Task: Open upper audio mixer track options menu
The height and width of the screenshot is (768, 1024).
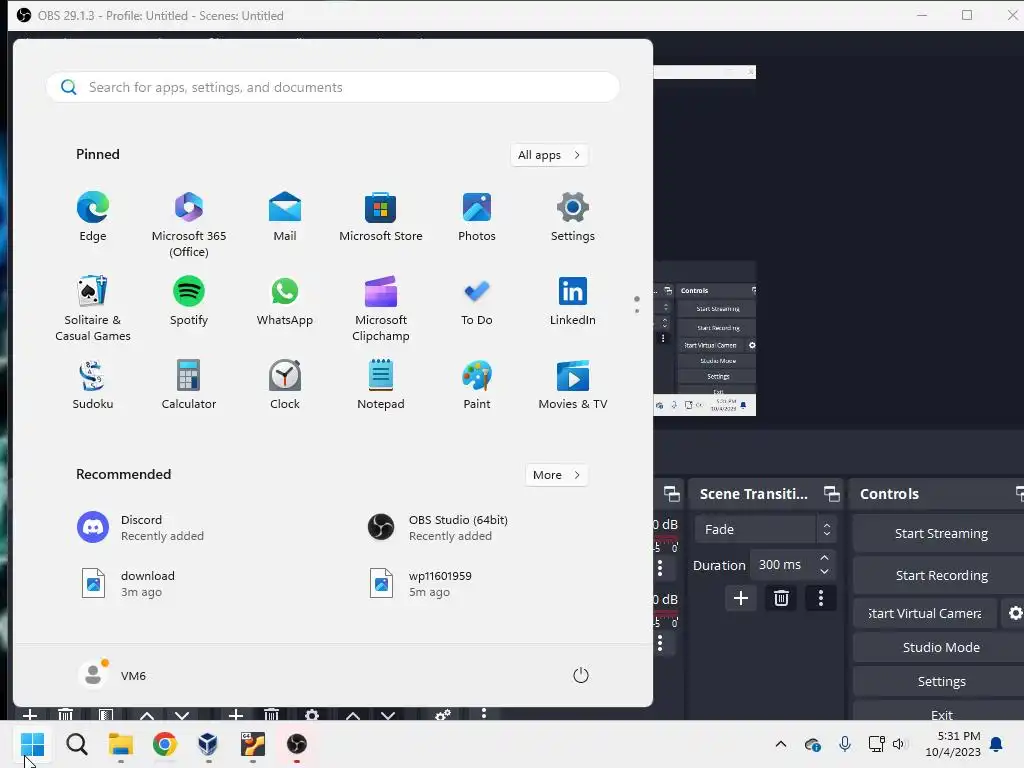Action: pyautogui.click(x=660, y=568)
